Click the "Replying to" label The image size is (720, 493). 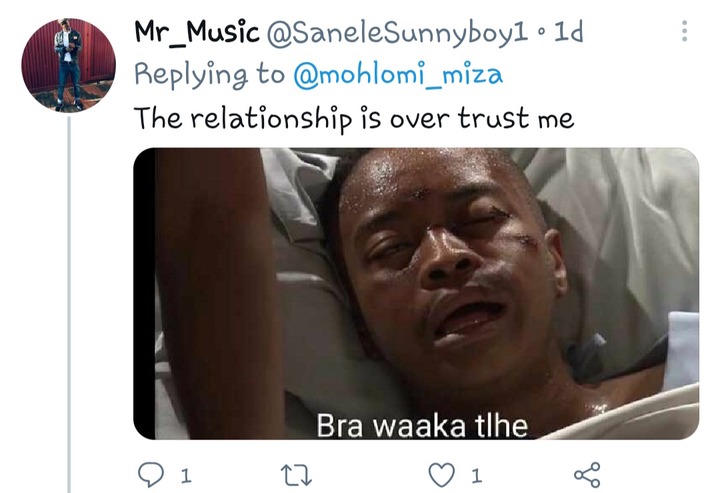click(x=209, y=74)
